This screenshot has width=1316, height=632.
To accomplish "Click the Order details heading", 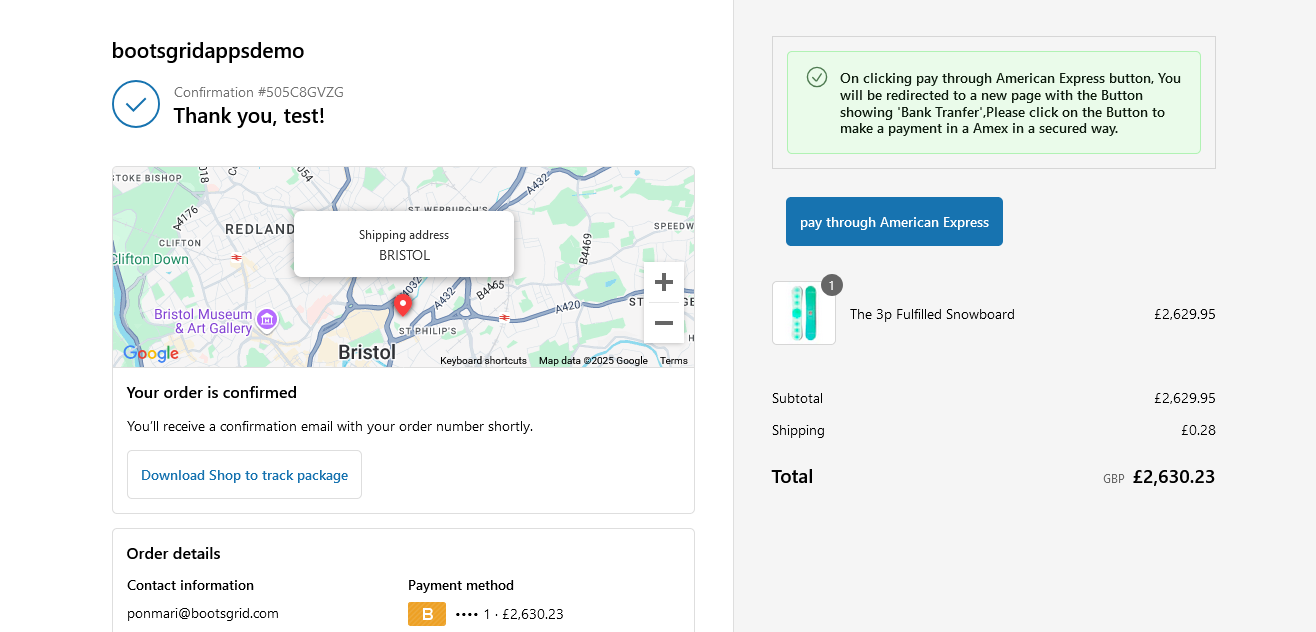I will click(174, 553).
